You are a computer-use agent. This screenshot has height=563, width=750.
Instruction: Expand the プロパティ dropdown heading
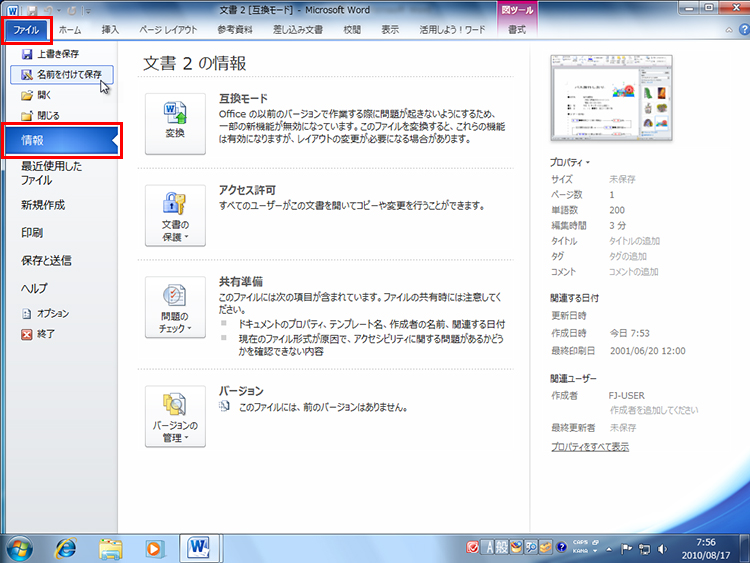tap(569, 163)
